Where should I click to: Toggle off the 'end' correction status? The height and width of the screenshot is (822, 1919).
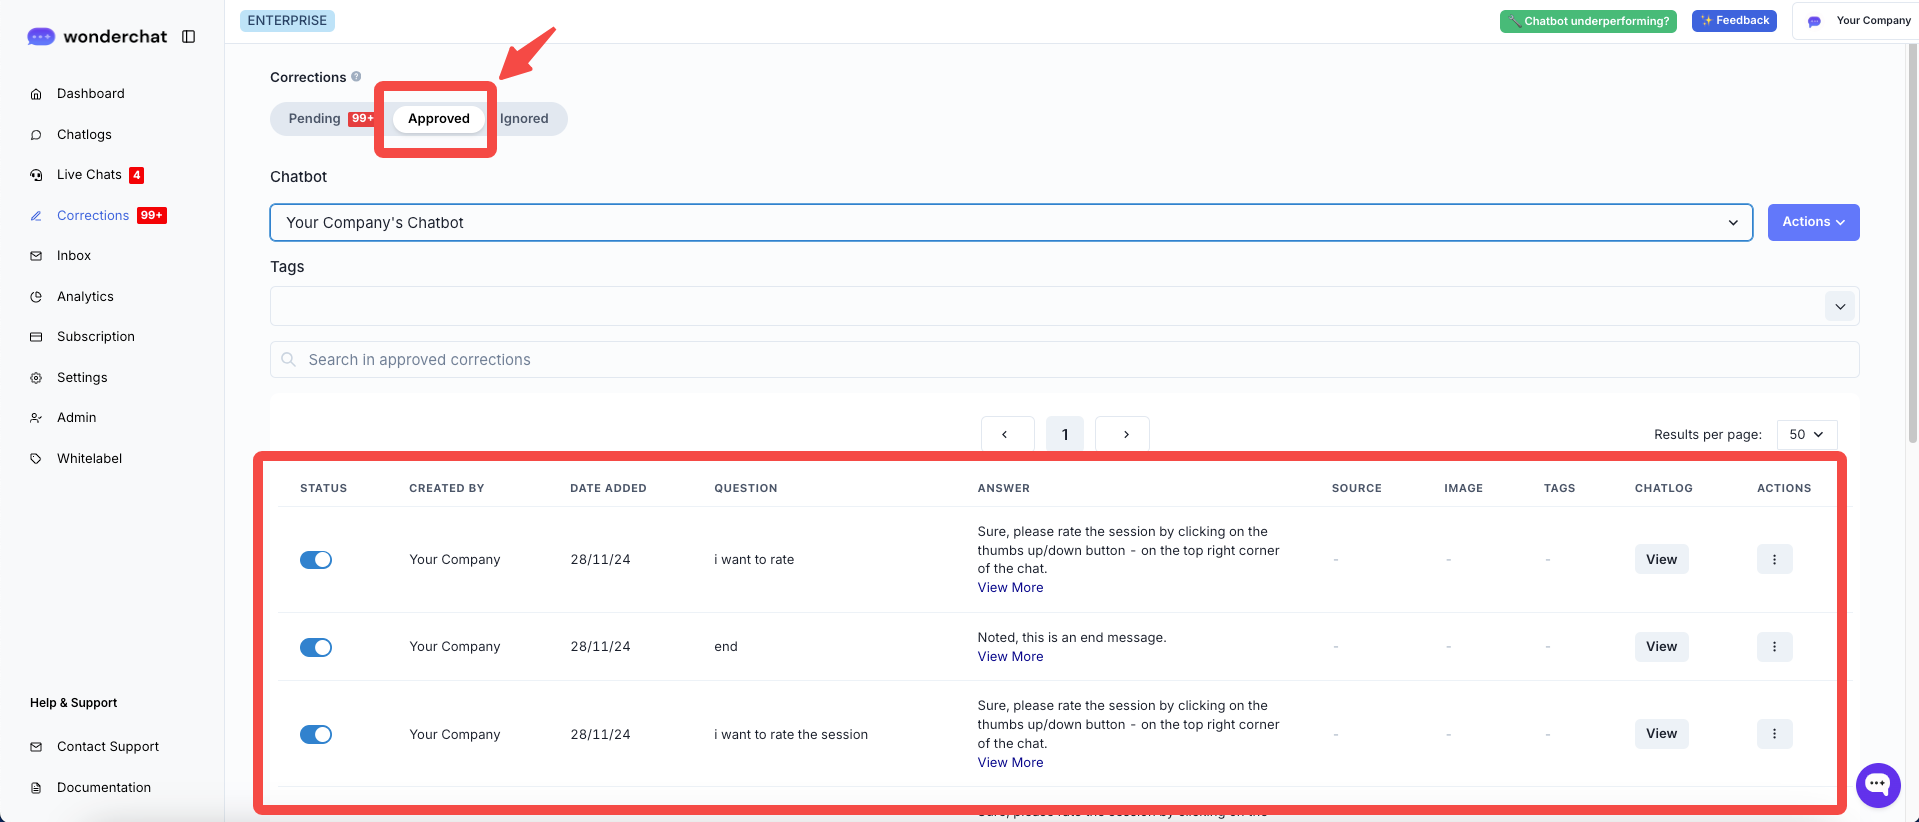click(316, 647)
